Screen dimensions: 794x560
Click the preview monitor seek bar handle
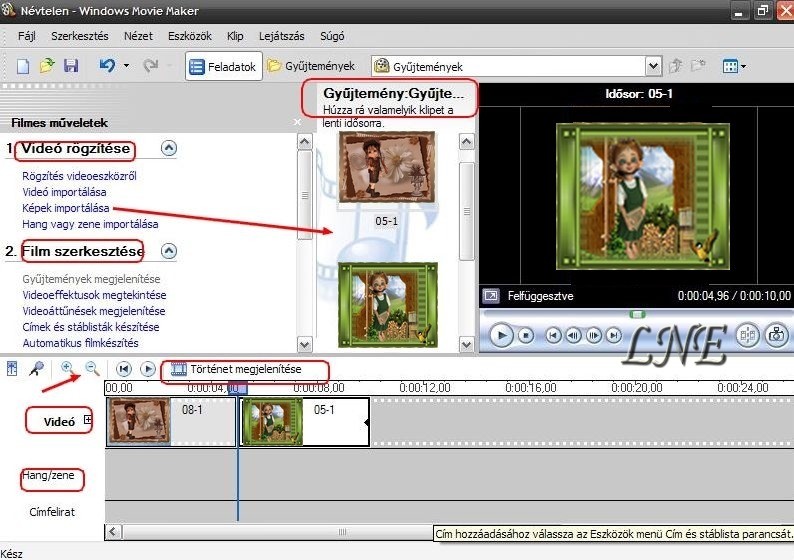[x=638, y=314]
